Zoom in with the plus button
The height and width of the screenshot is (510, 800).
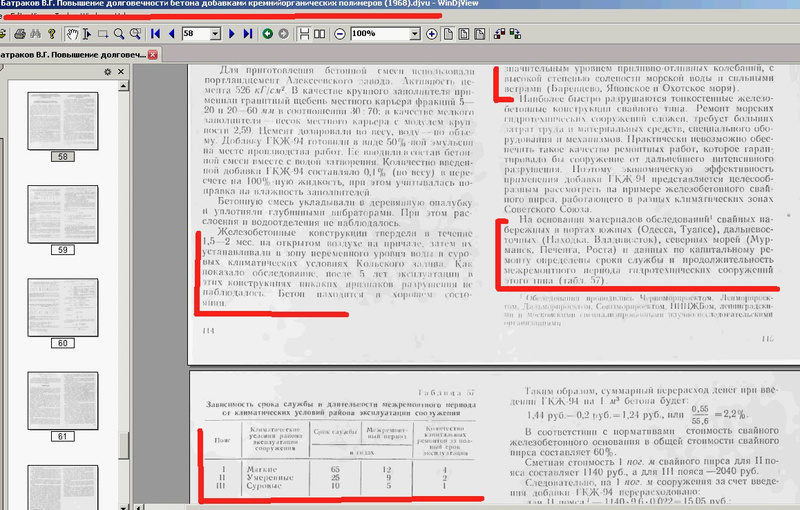(x=432, y=34)
